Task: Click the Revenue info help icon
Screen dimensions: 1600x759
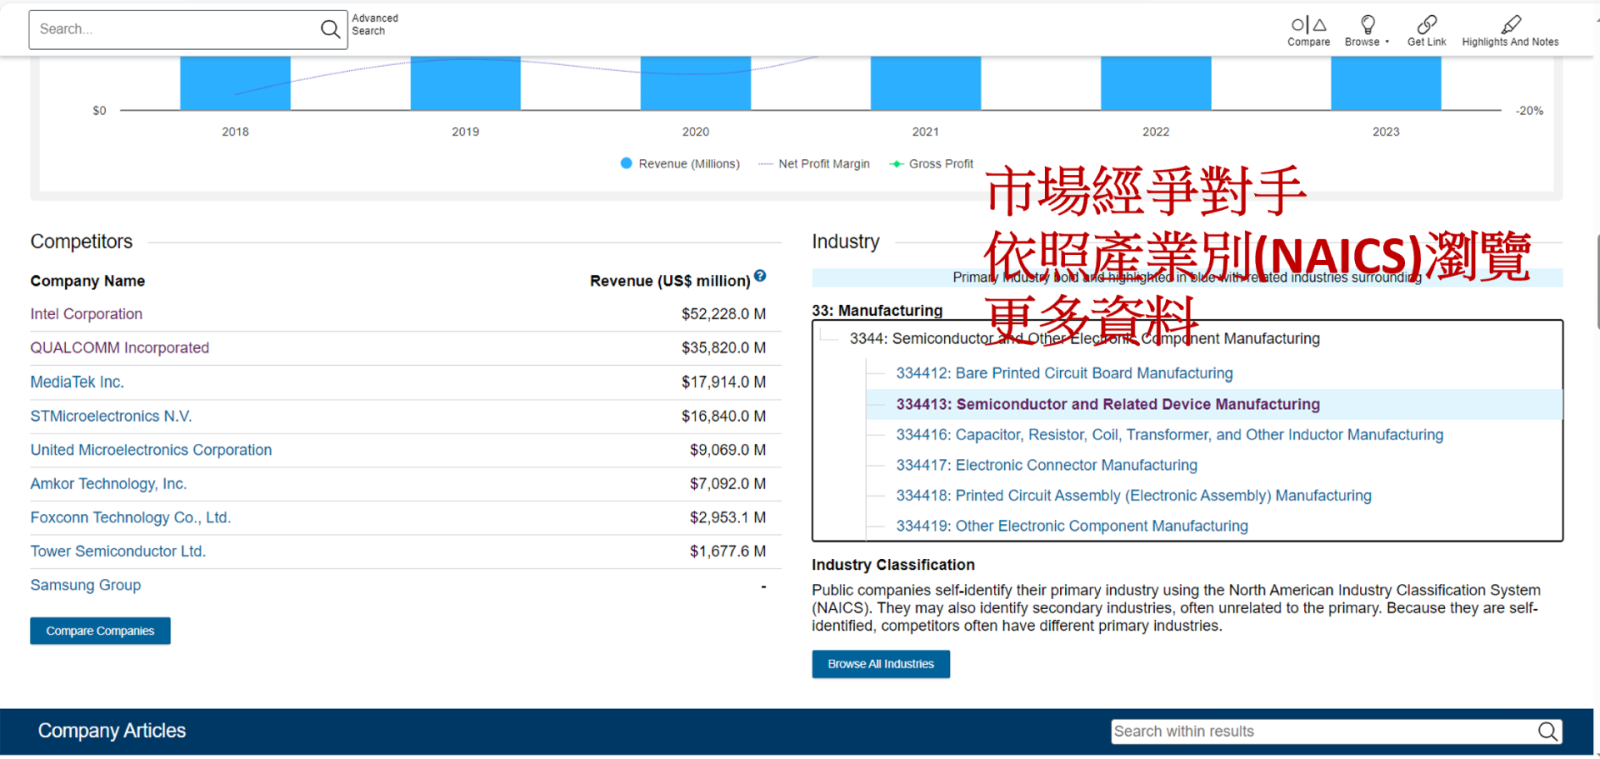Action: point(760,276)
